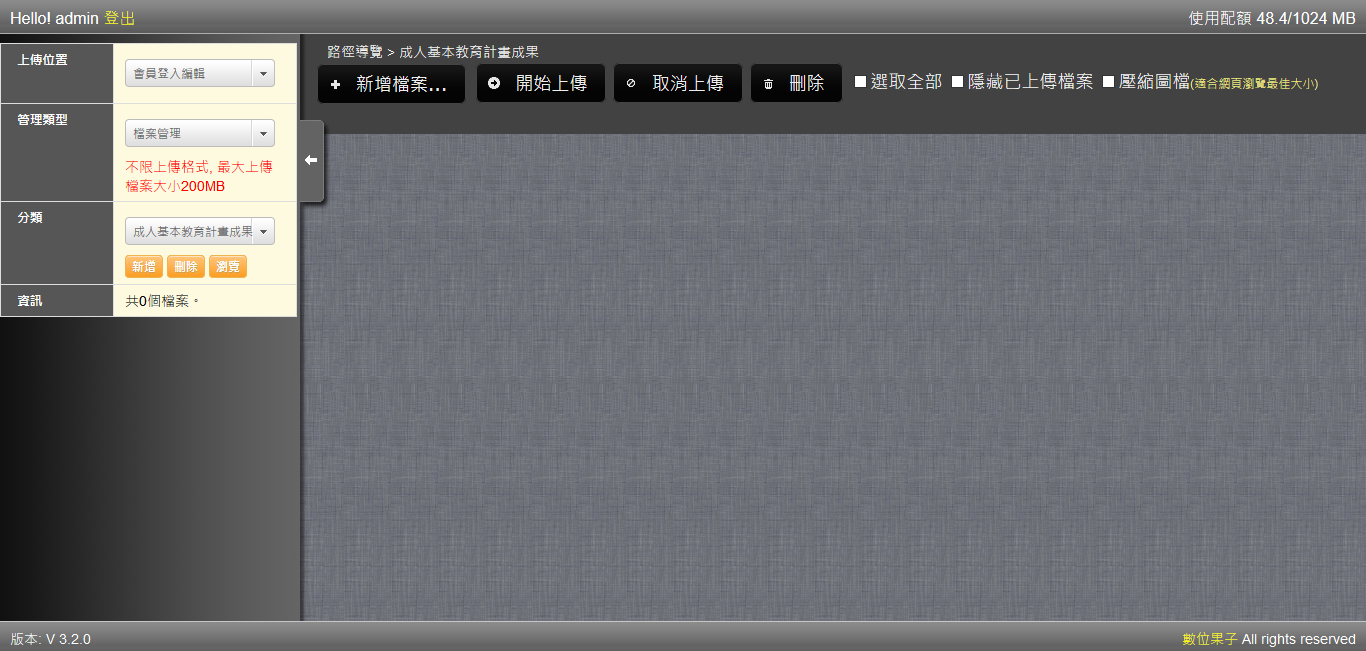1366x651 pixels.
Task: Collapse sidebar with left arrow handle
Action: [311, 160]
